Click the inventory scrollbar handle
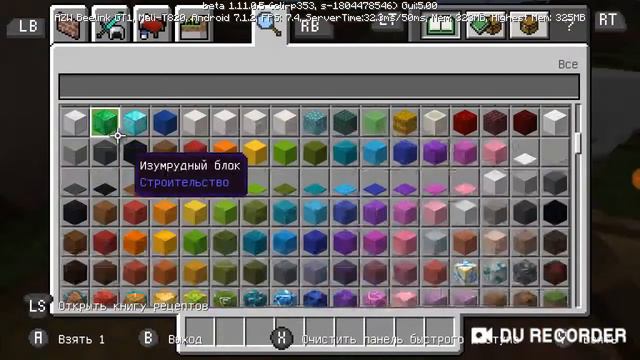The width and height of the screenshot is (640, 360). point(578,143)
